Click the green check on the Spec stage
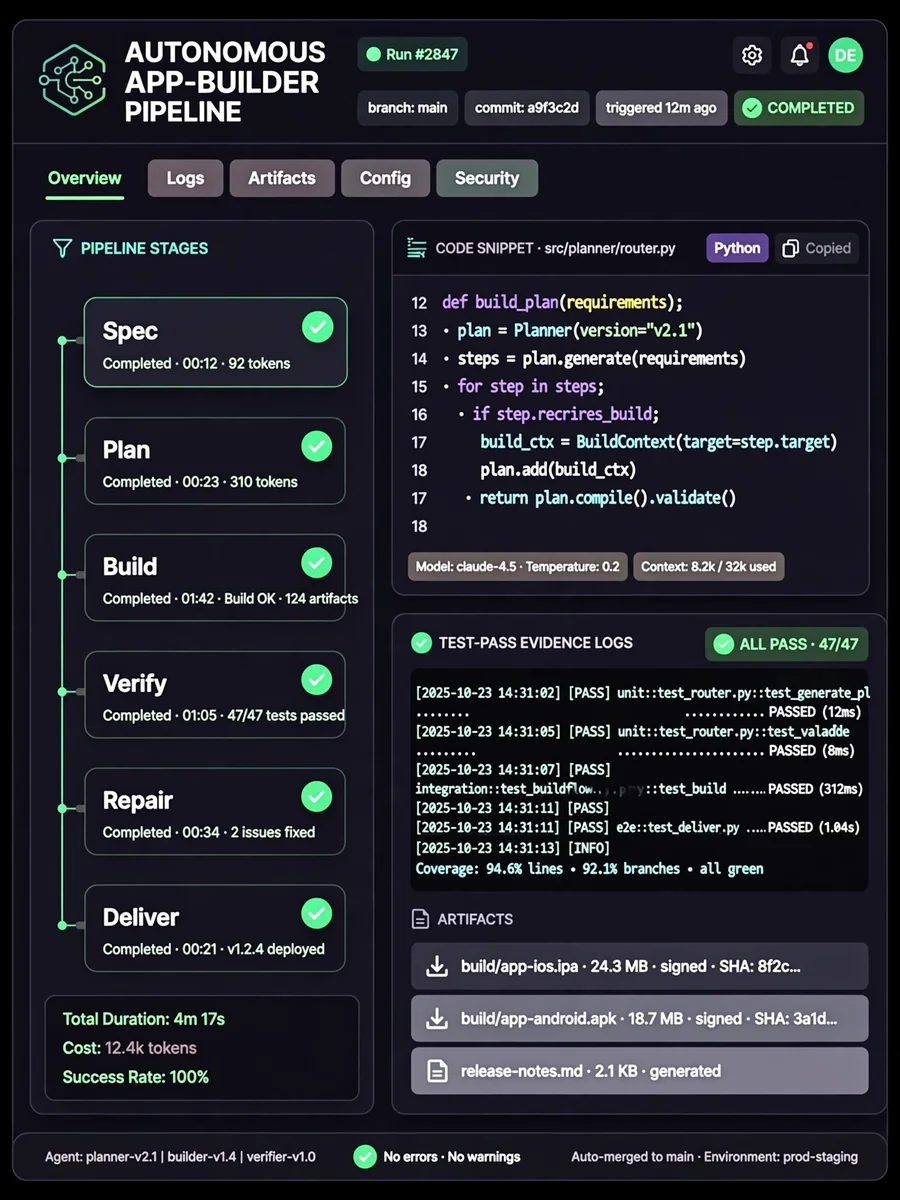The height and width of the screenshot is (1200, 900). (317, 328)
